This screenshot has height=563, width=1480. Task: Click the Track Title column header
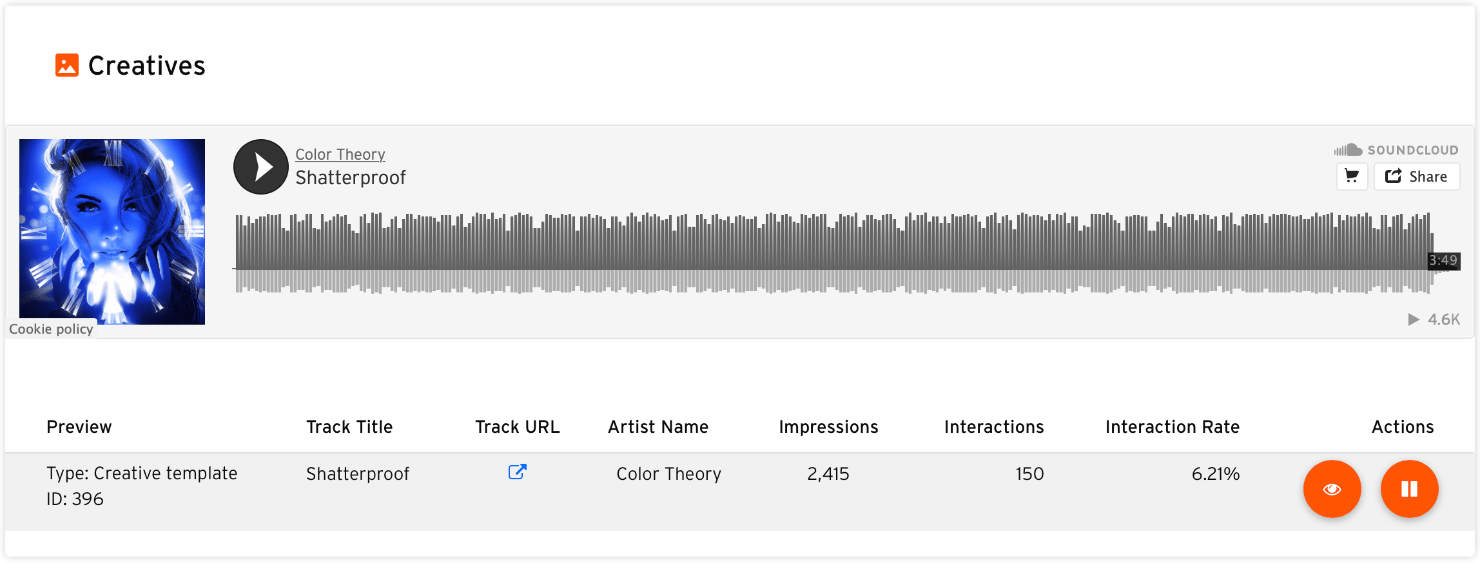(349, 427)
